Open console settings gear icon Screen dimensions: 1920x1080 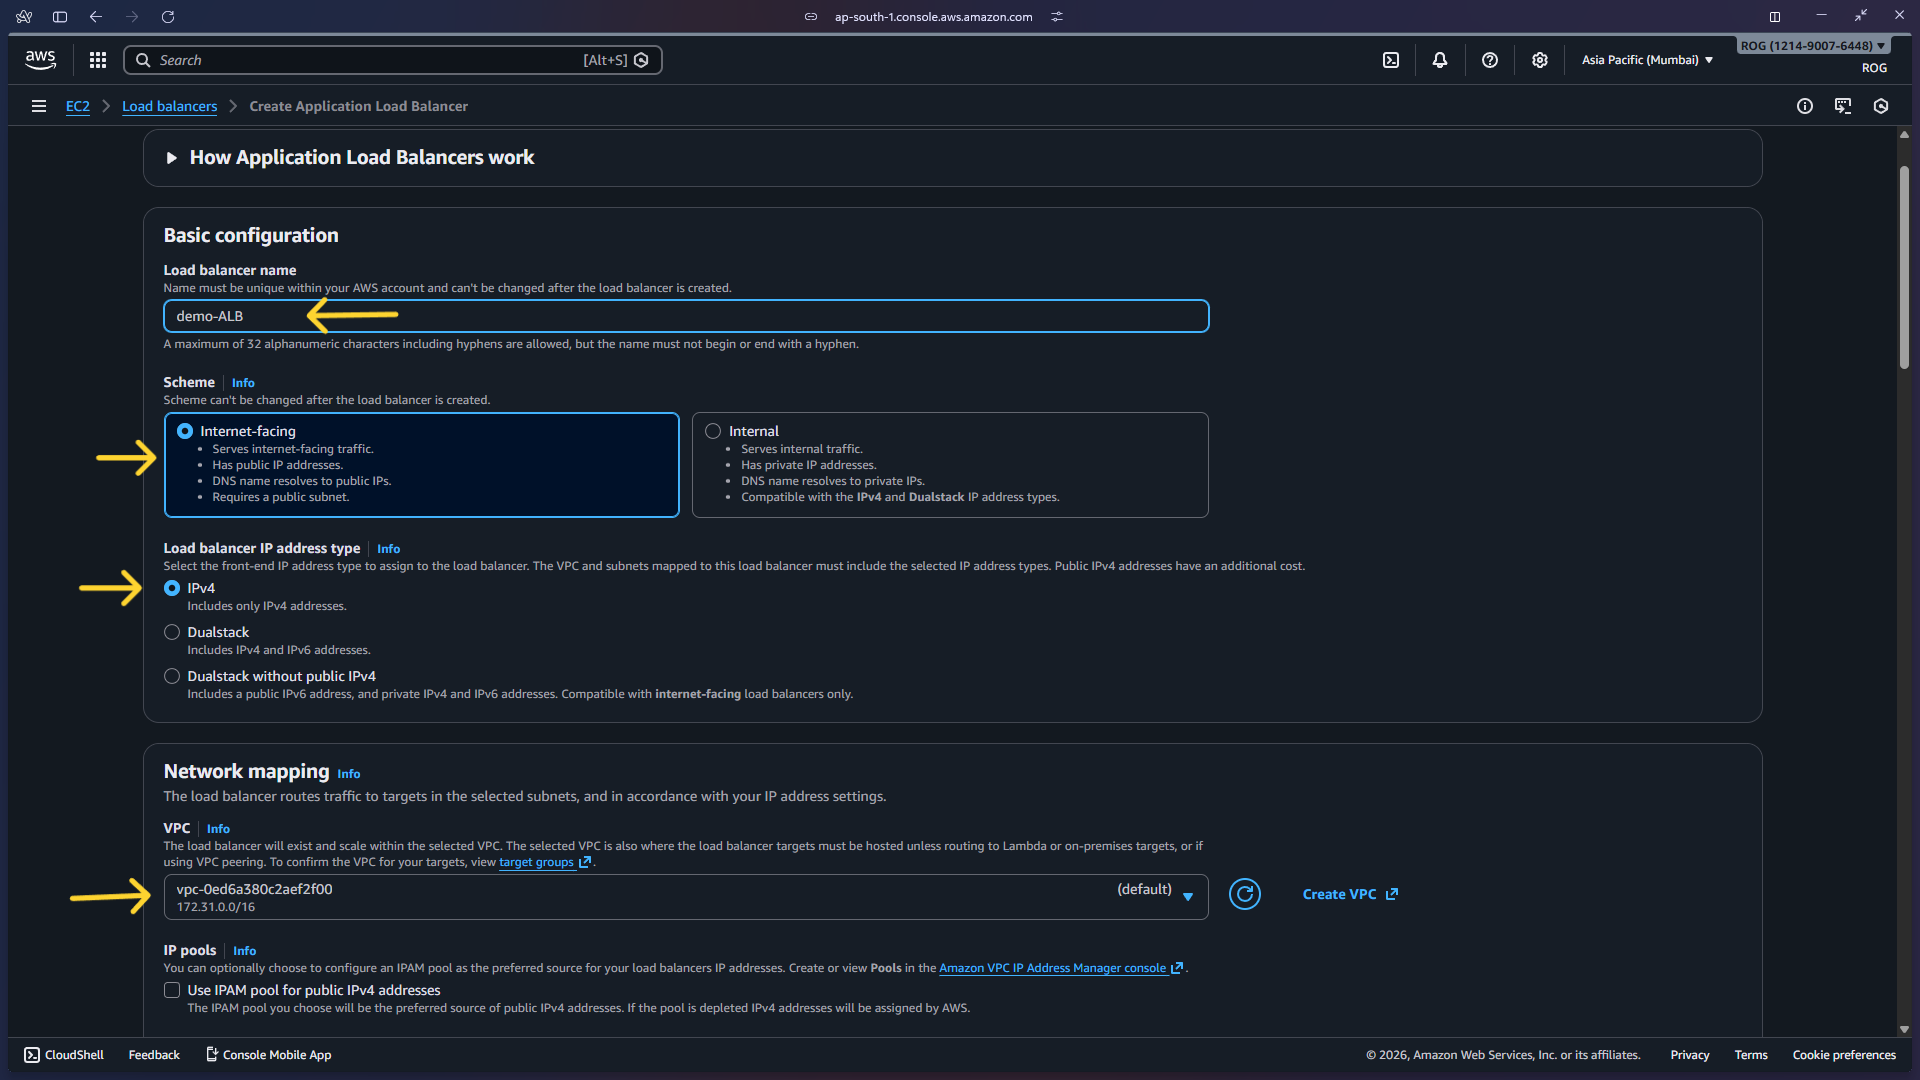click(1540, 60)
